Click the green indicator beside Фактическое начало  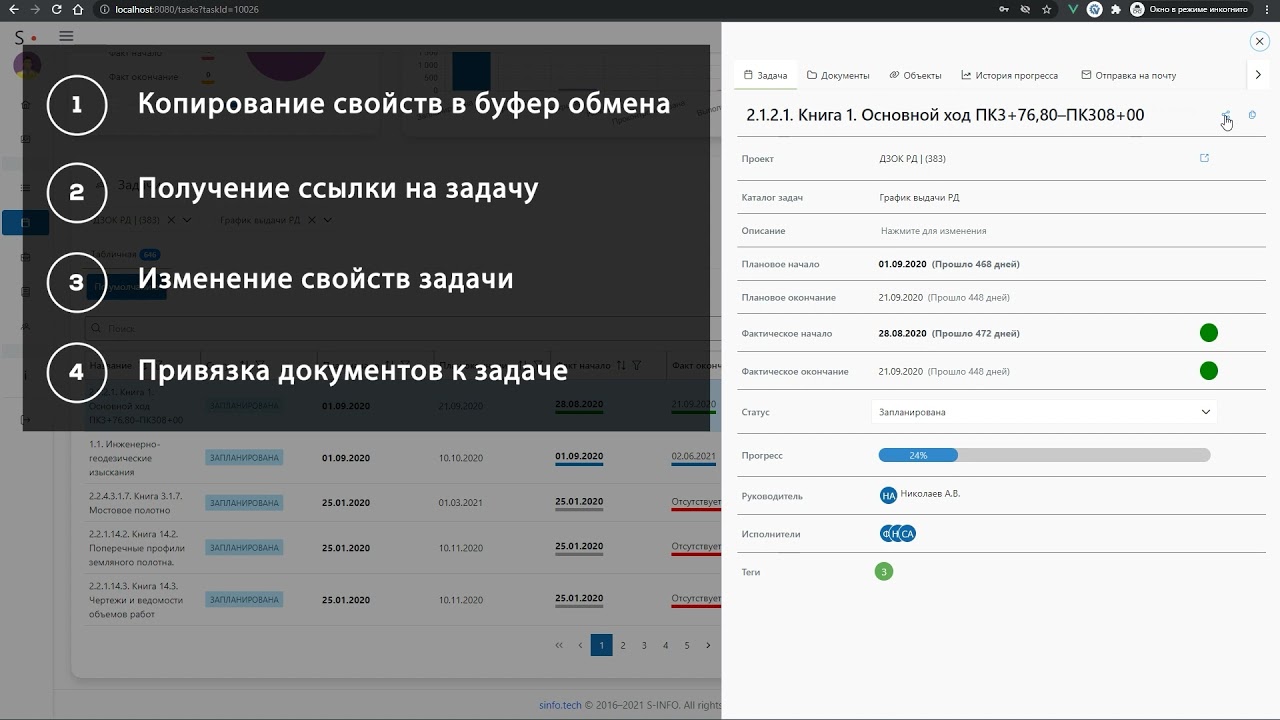(1208, 333)
